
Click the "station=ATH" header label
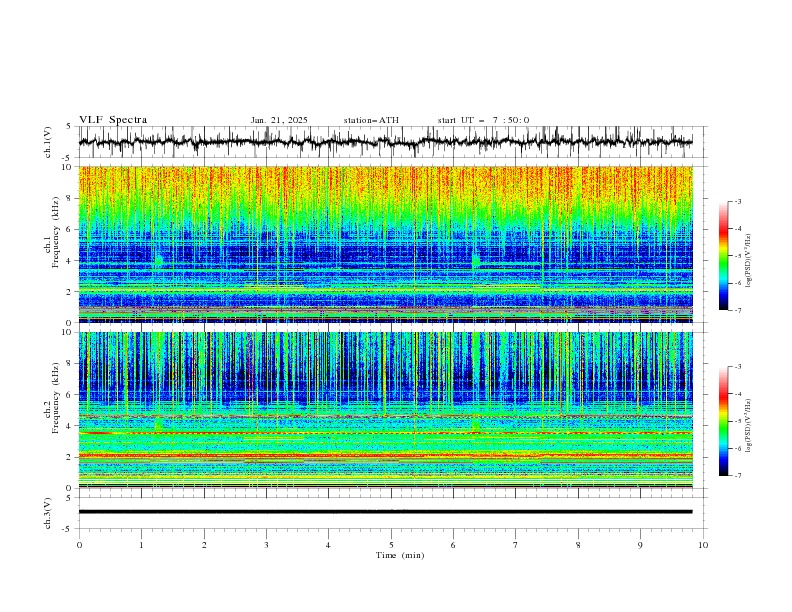click(371, 120)
